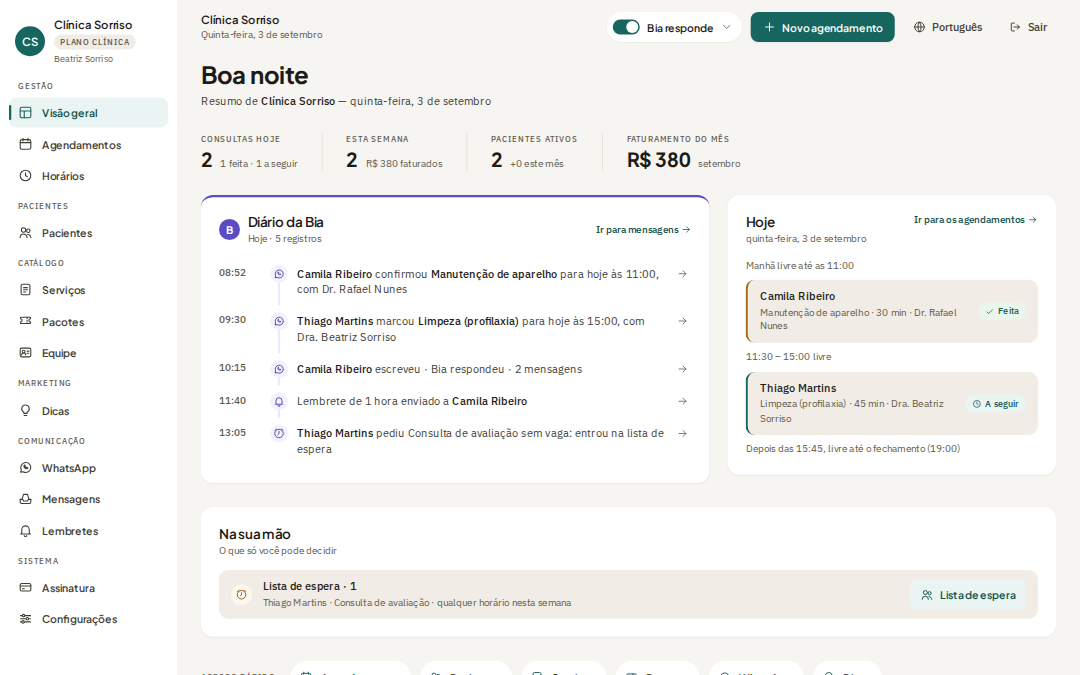Screen dimensions: 1080x675
Task: Open Configurações in the sidebar
Action: pyautogui.click(x=89, y=619)
